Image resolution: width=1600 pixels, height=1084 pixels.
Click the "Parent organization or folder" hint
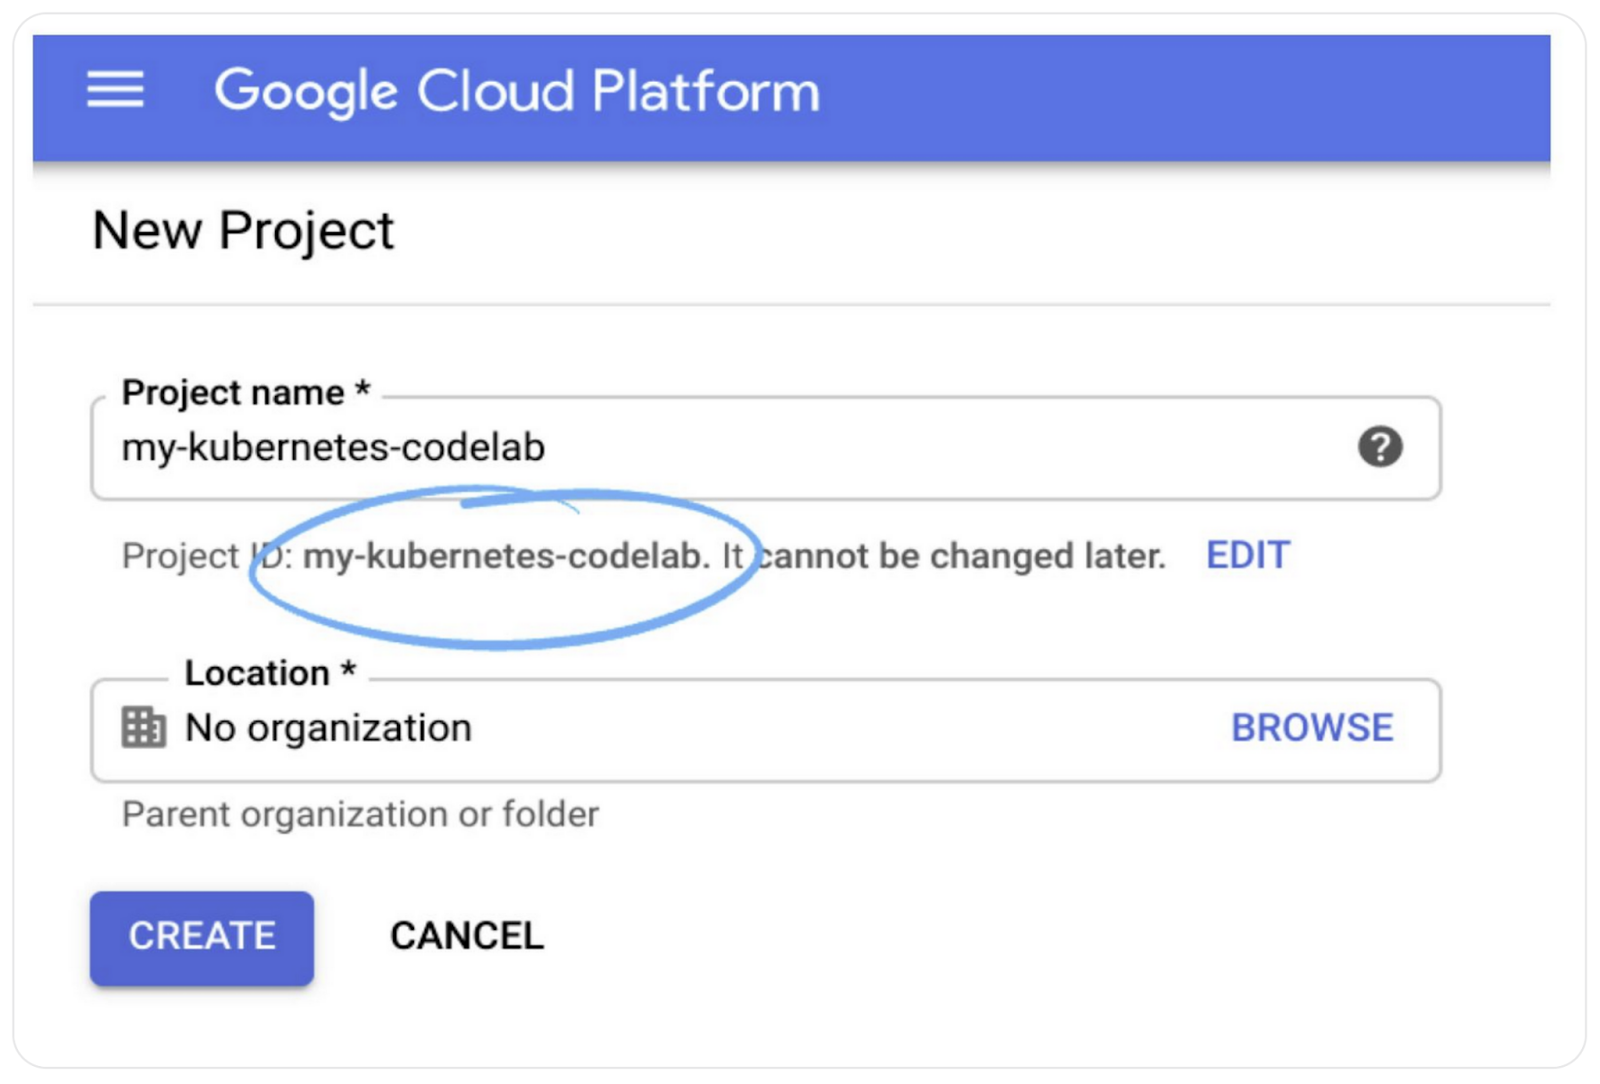tap(360, 814)
